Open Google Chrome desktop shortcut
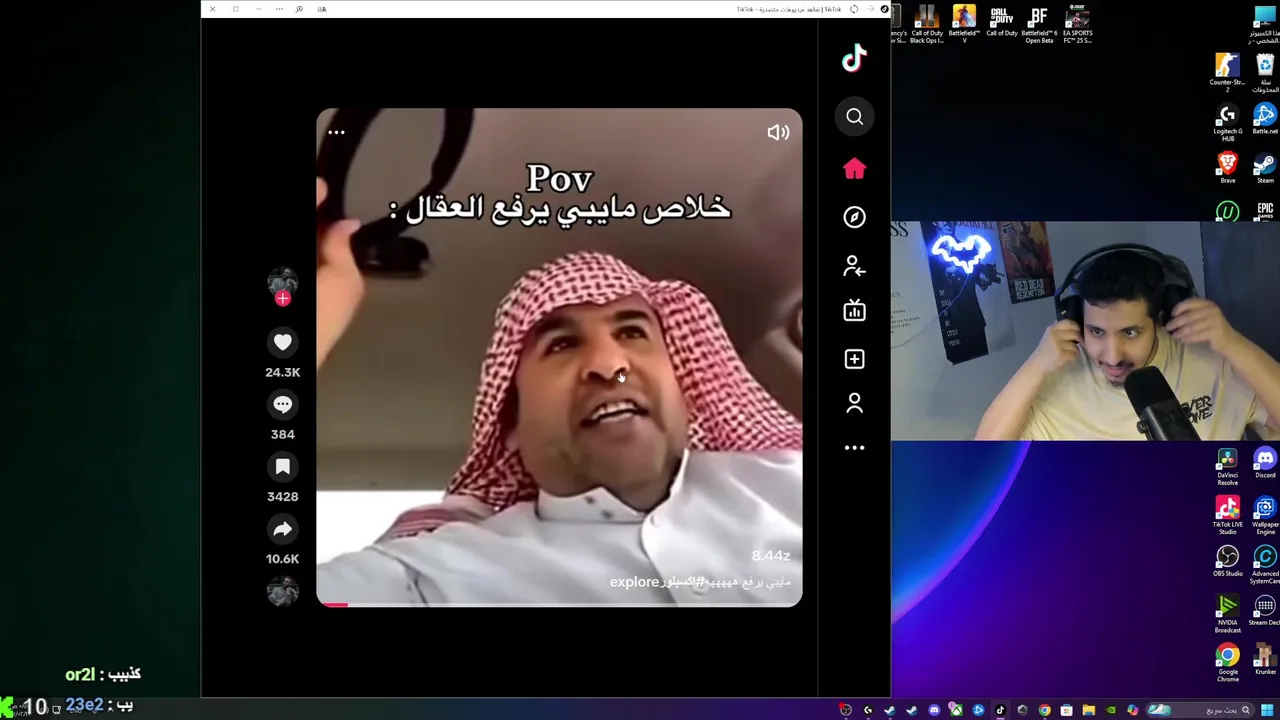 tap(1227, 663)
